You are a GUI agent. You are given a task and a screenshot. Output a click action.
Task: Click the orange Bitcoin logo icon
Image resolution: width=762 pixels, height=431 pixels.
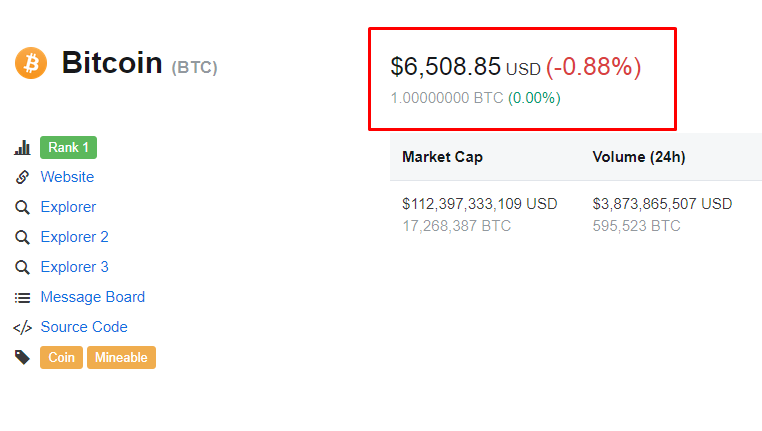31,64
